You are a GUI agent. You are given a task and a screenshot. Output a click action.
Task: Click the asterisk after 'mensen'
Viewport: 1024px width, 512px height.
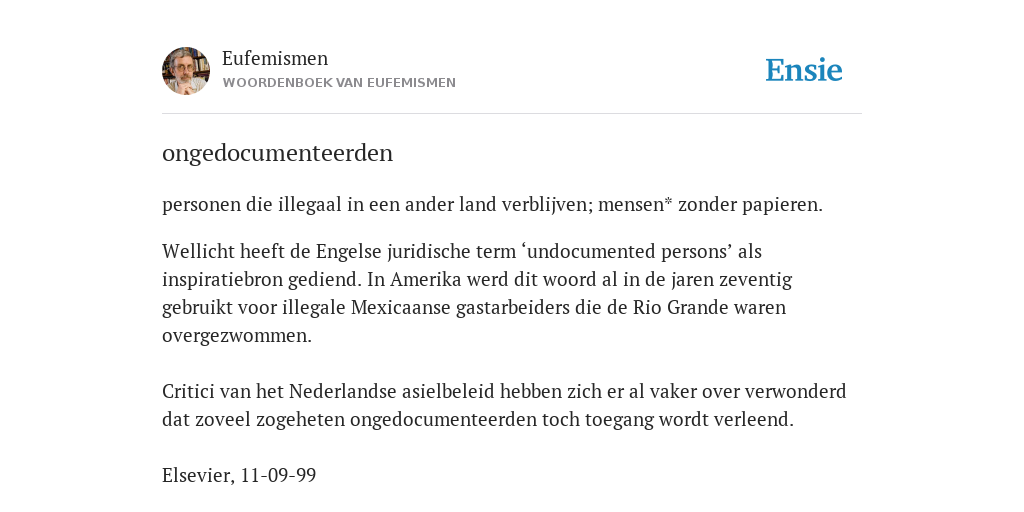click(x=668, y=202)
